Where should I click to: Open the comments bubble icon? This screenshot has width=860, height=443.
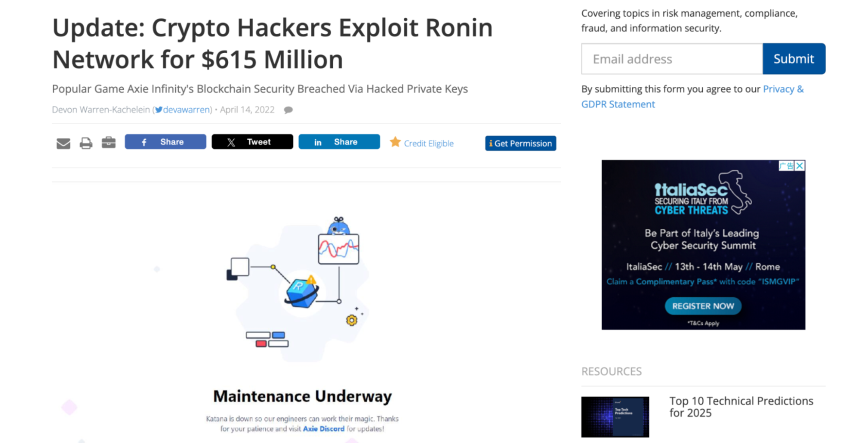coord(288,110)
